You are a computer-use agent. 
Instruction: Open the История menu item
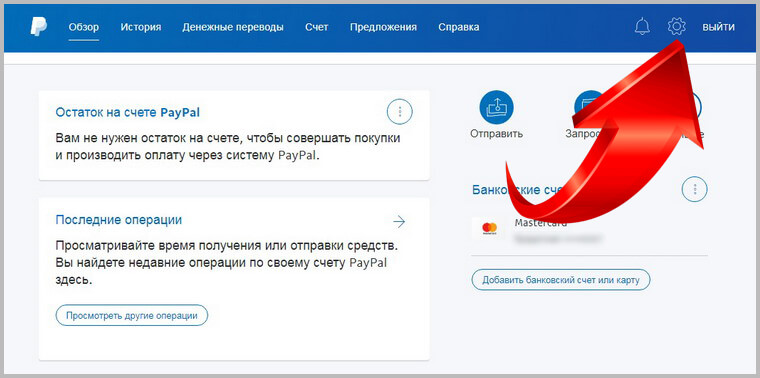(141, 27)
